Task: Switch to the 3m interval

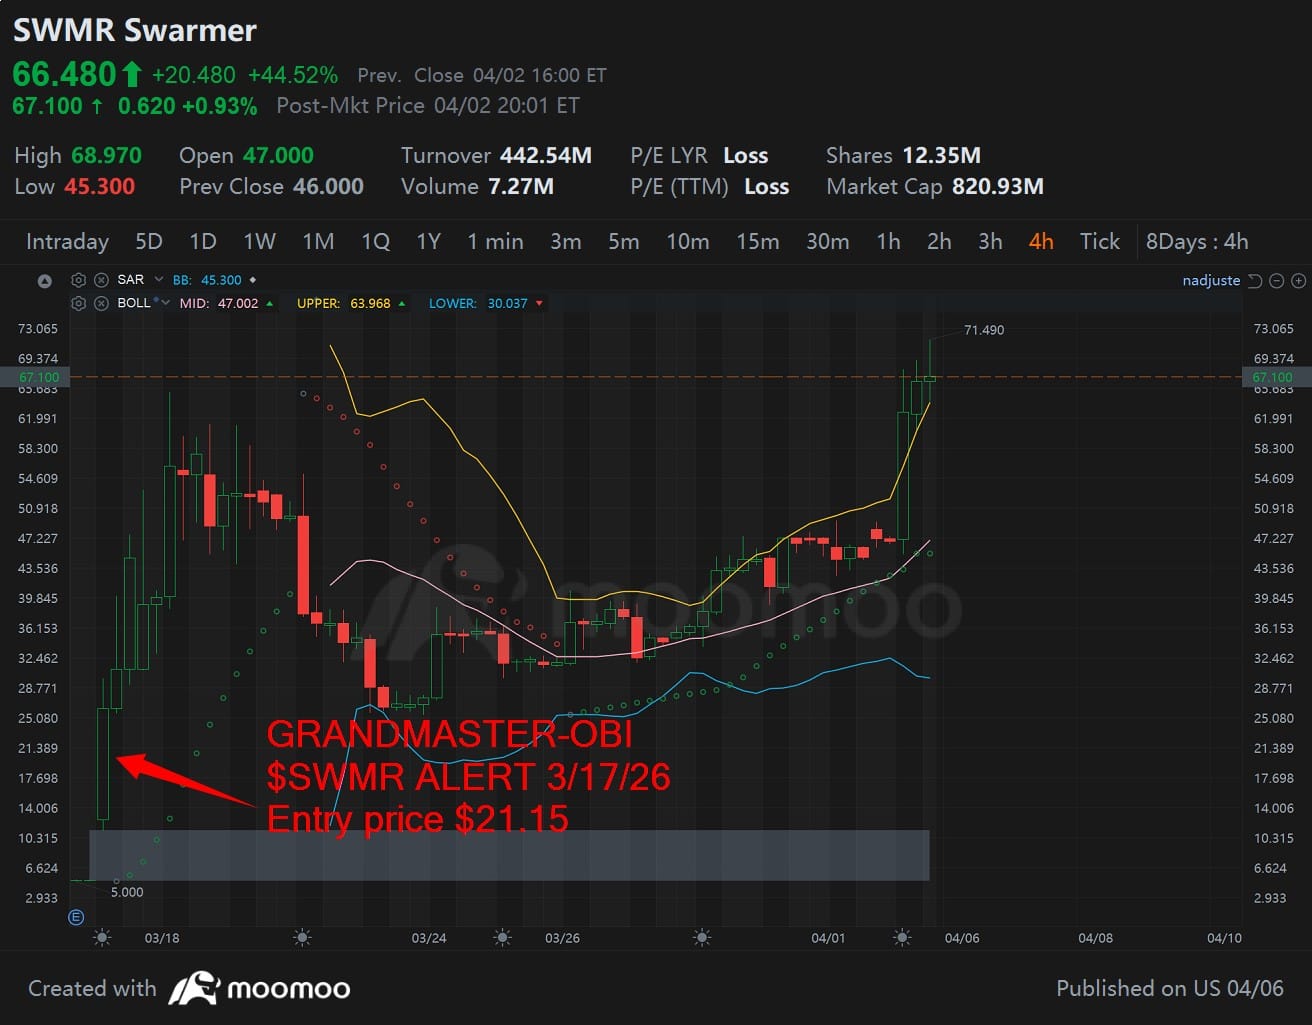Action: click(x=566, y=242)
